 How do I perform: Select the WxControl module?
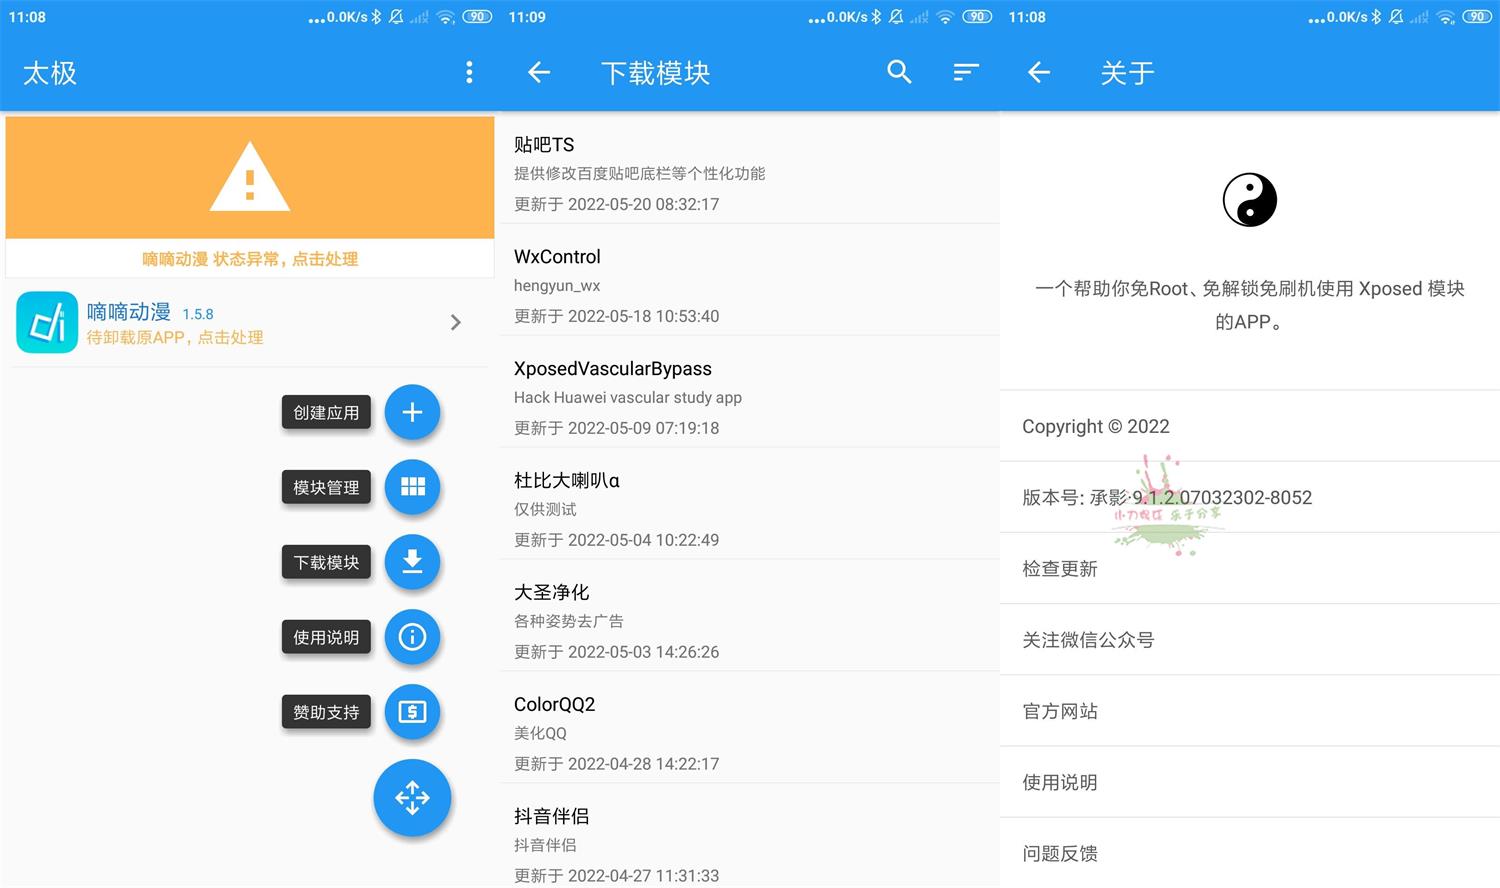coord(700,285)
